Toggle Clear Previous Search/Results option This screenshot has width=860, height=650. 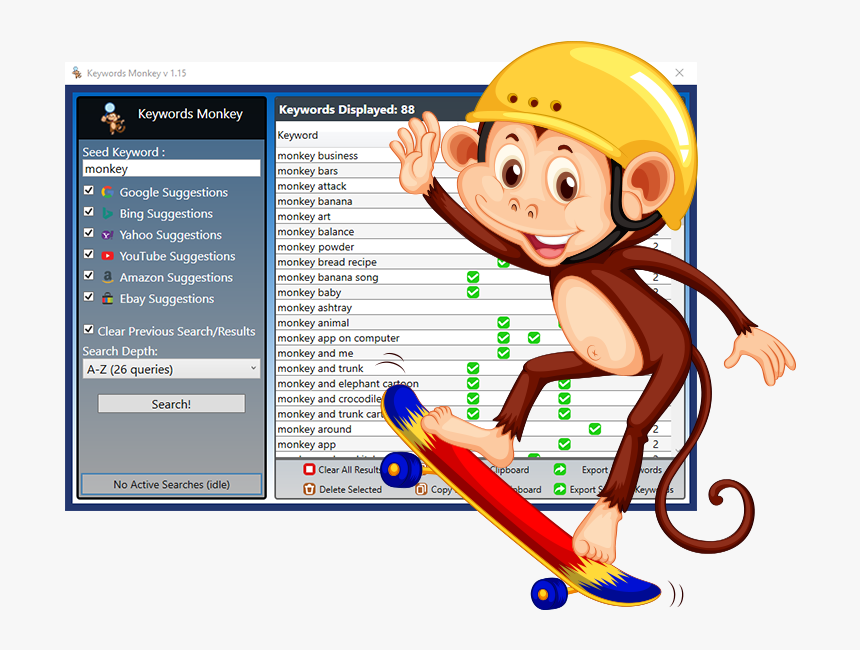(88, 331)
